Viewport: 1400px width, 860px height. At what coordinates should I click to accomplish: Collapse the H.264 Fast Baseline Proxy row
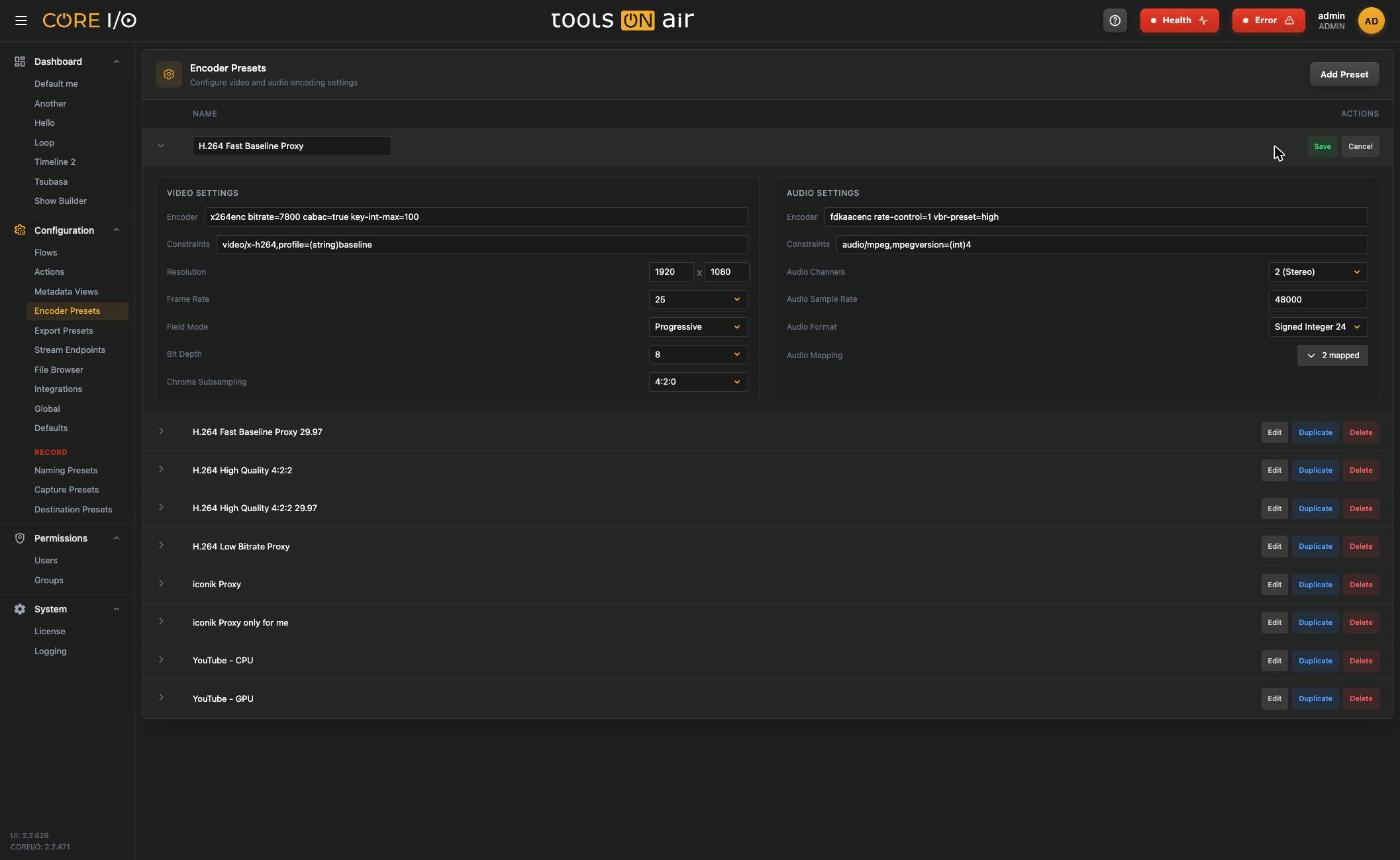click(x=161, y=146)
